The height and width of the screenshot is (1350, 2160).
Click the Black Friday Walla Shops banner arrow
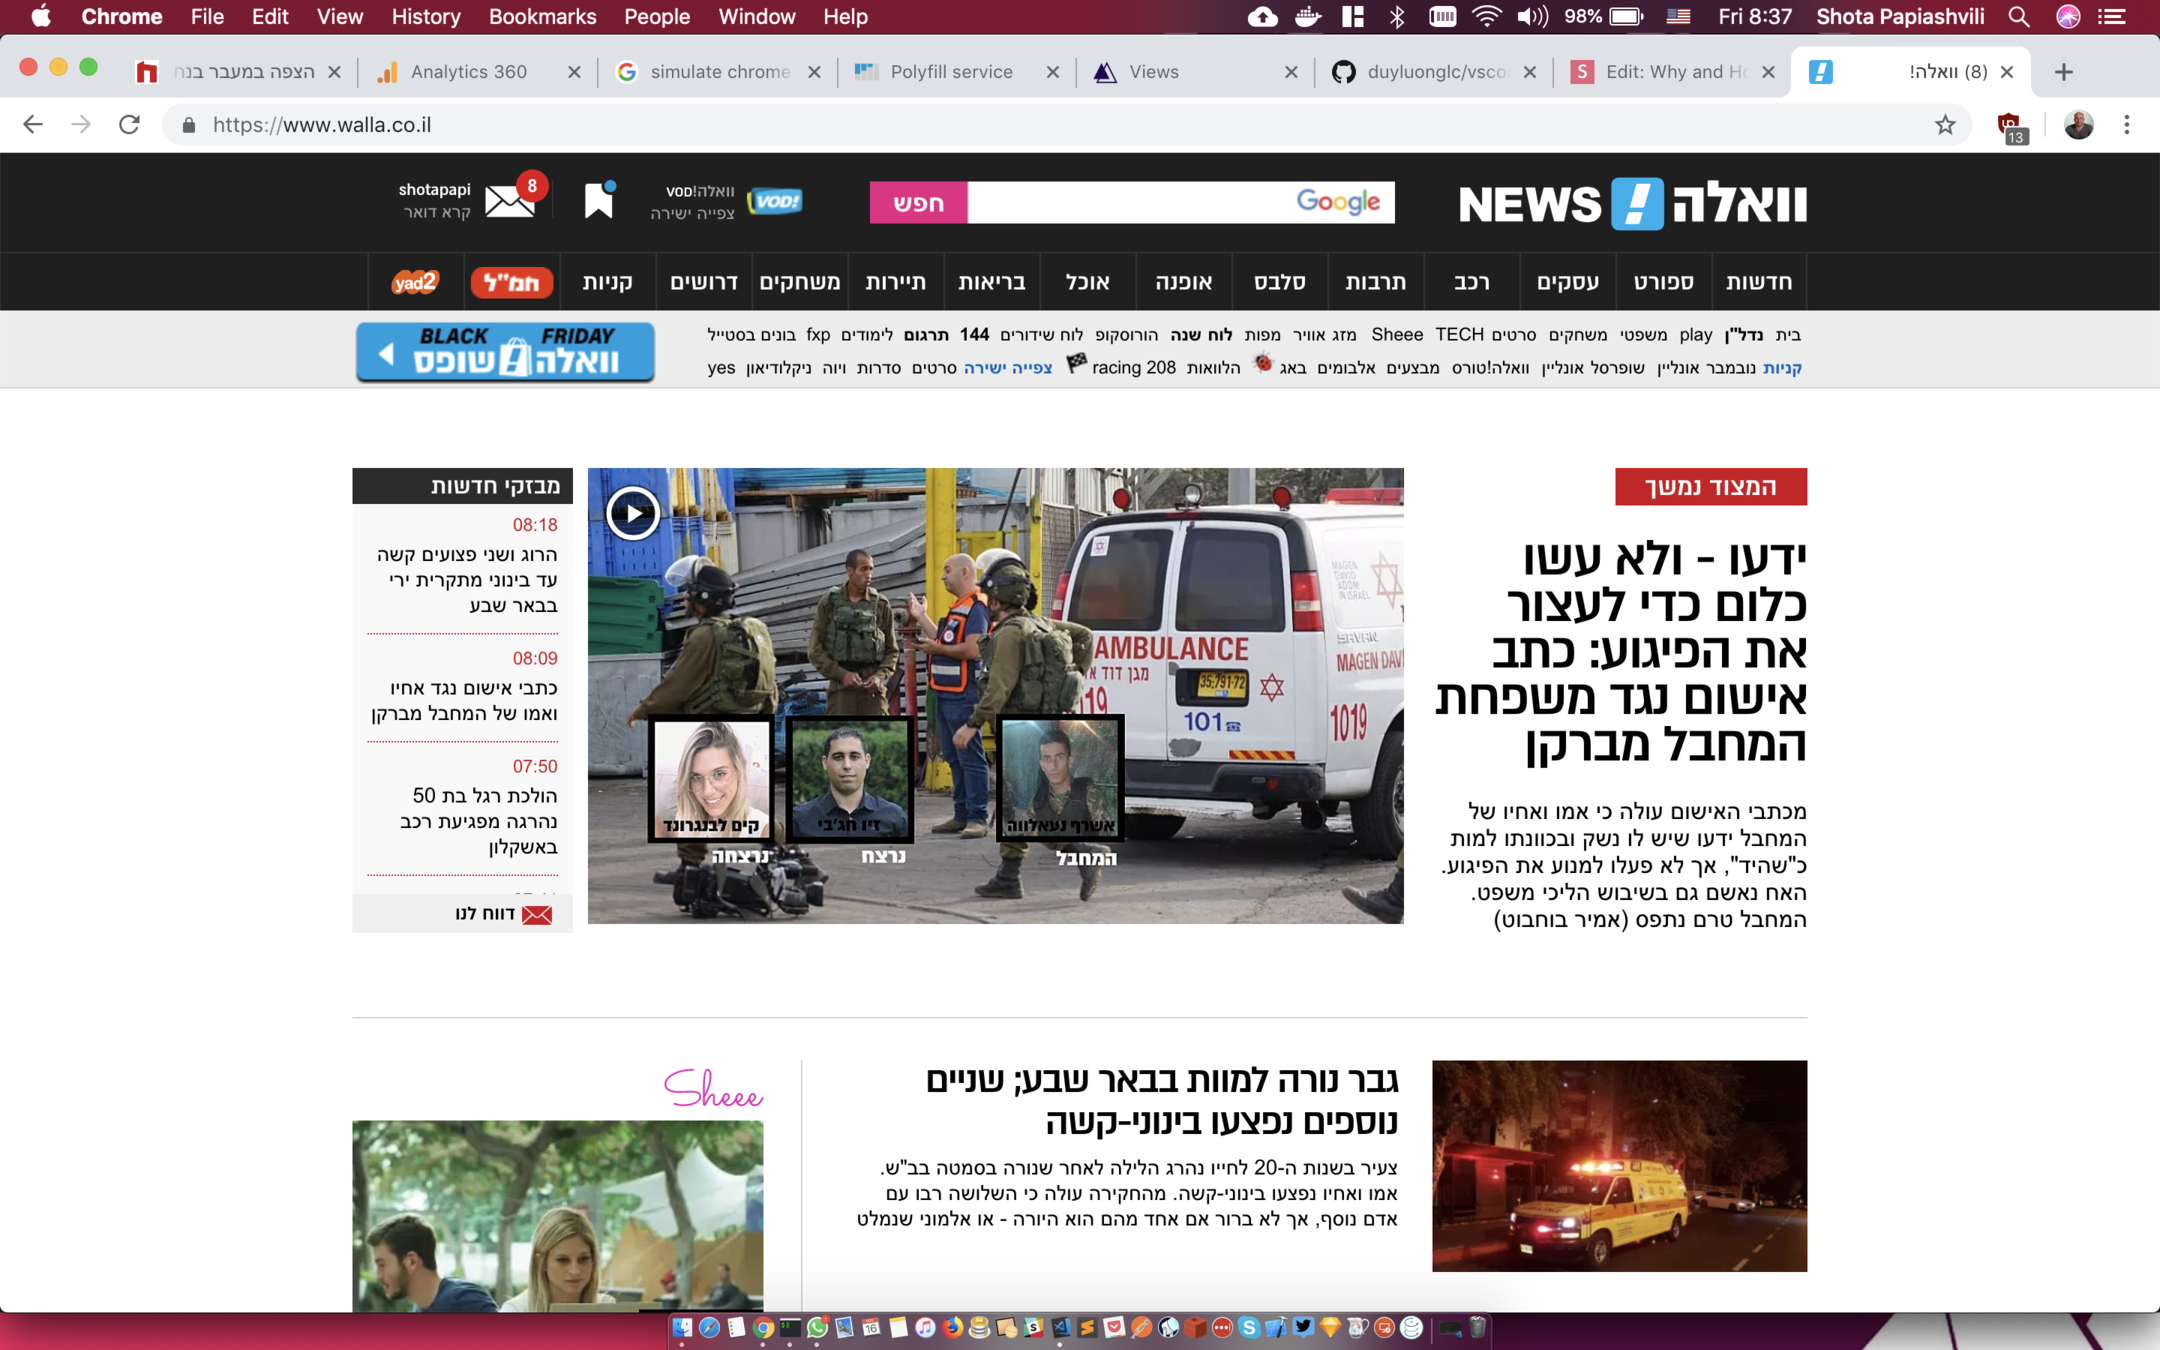[x=388, y=353]
